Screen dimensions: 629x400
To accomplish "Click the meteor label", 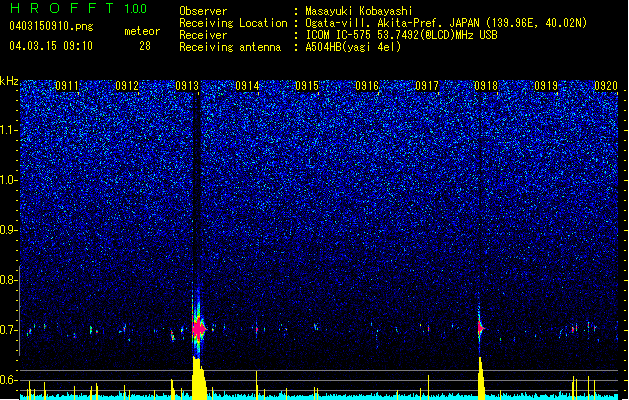I will point(142,31).
